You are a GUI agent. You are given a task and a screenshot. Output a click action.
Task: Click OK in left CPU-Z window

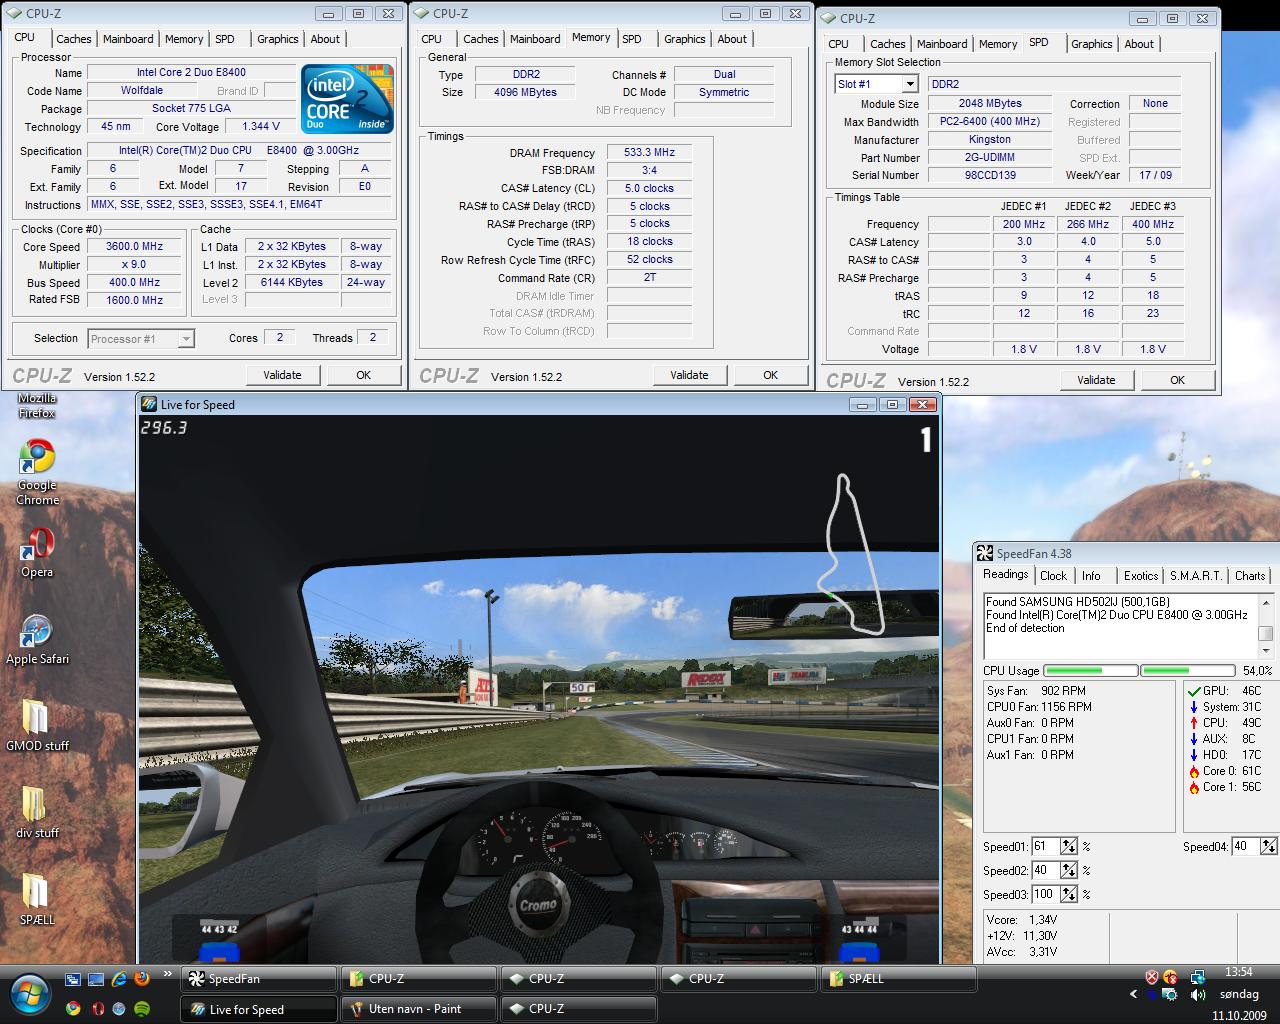point(363,375)
